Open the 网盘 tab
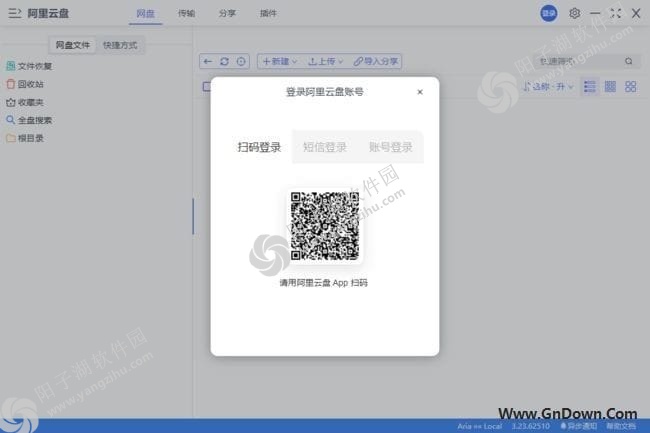Image resolution: width=650 pixels, height=433 pixels. [146, 14]
